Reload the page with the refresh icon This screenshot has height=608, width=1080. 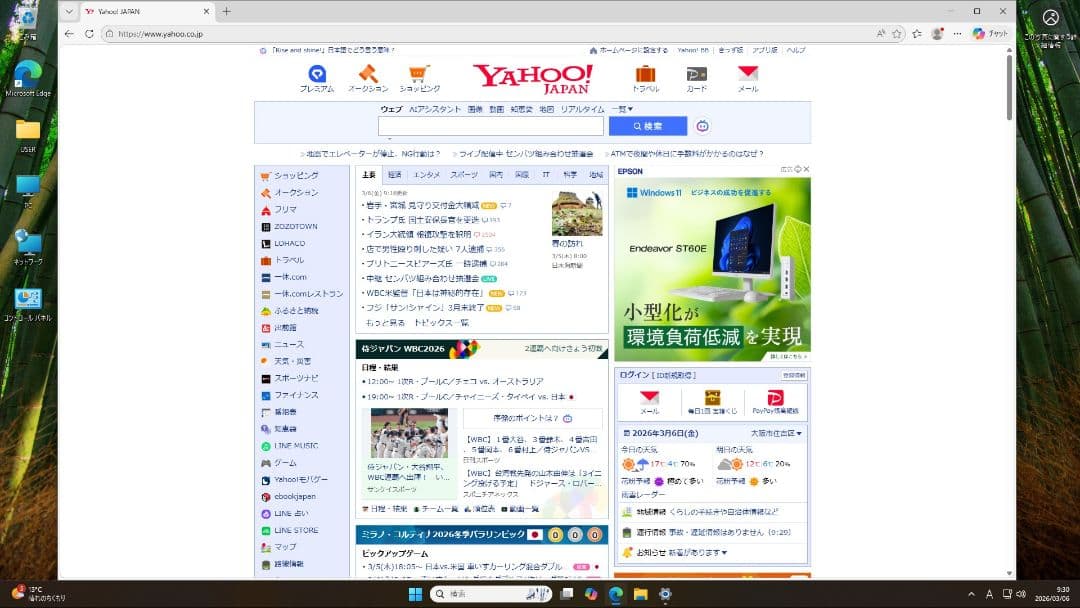pos(89,34)
